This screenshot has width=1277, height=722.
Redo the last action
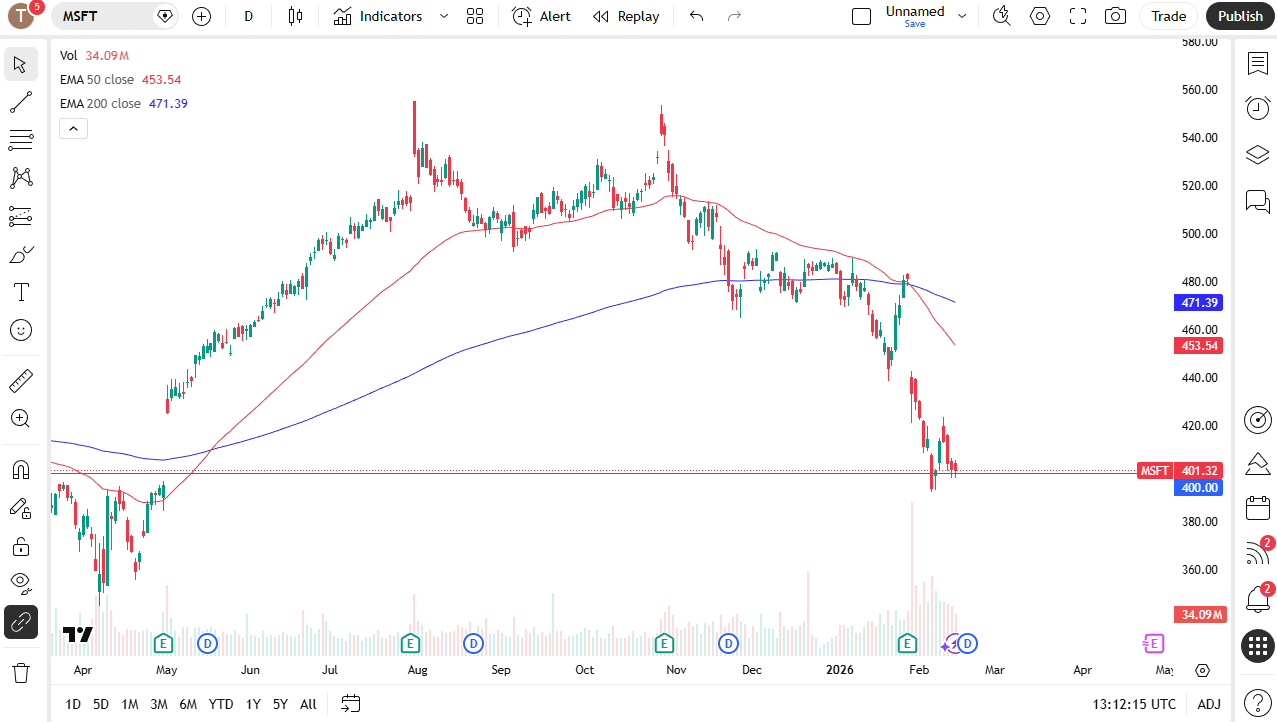(x=735, y=16)
